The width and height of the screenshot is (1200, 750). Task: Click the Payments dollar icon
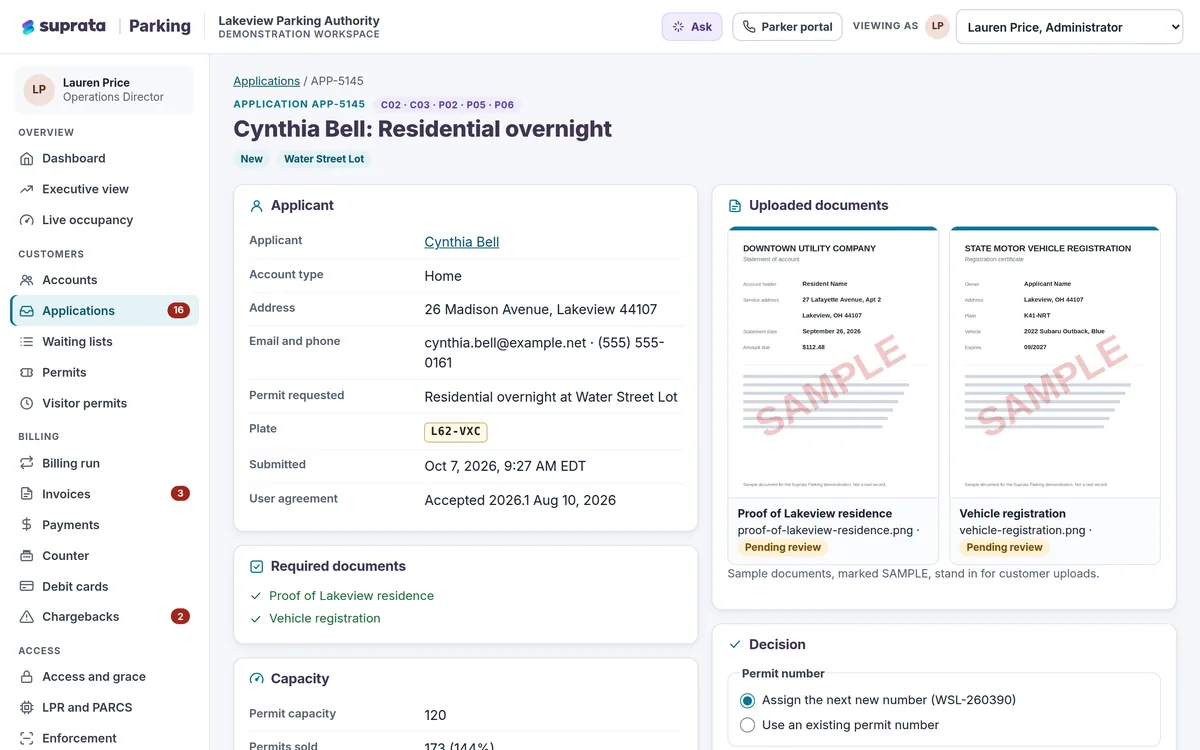click(27, 525)
